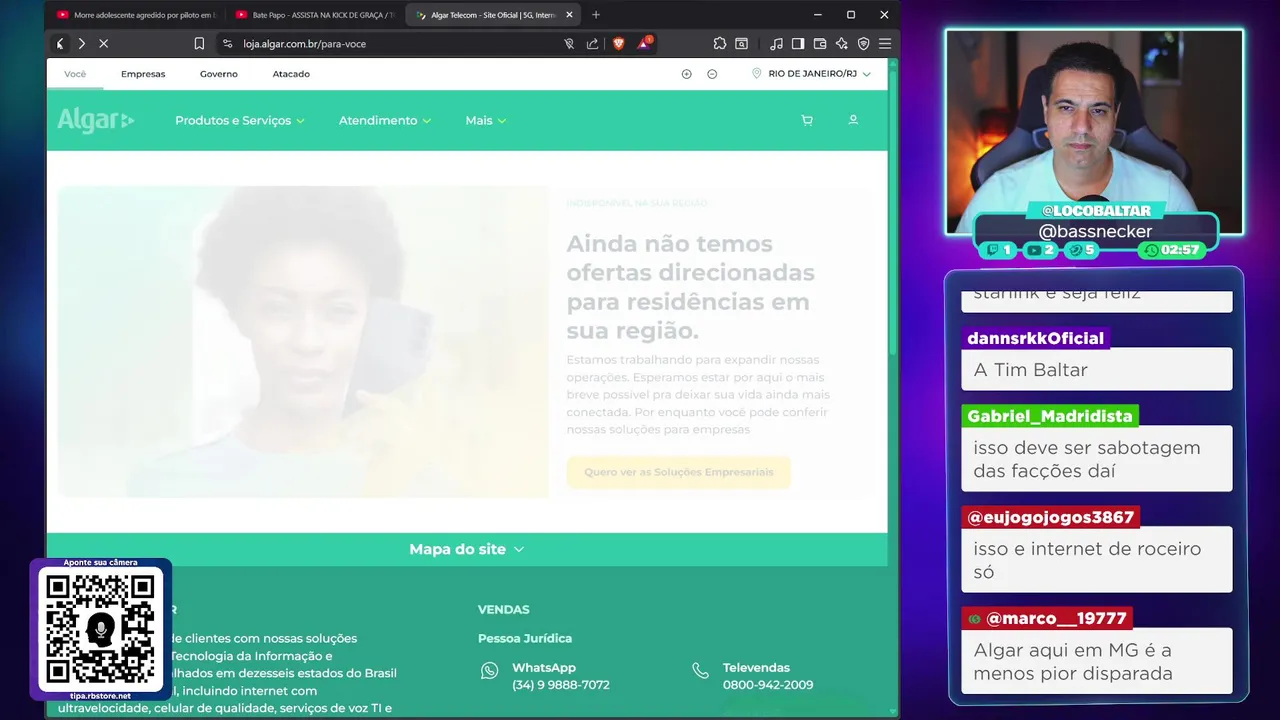Click the Algar logo

tap(95, 120)
